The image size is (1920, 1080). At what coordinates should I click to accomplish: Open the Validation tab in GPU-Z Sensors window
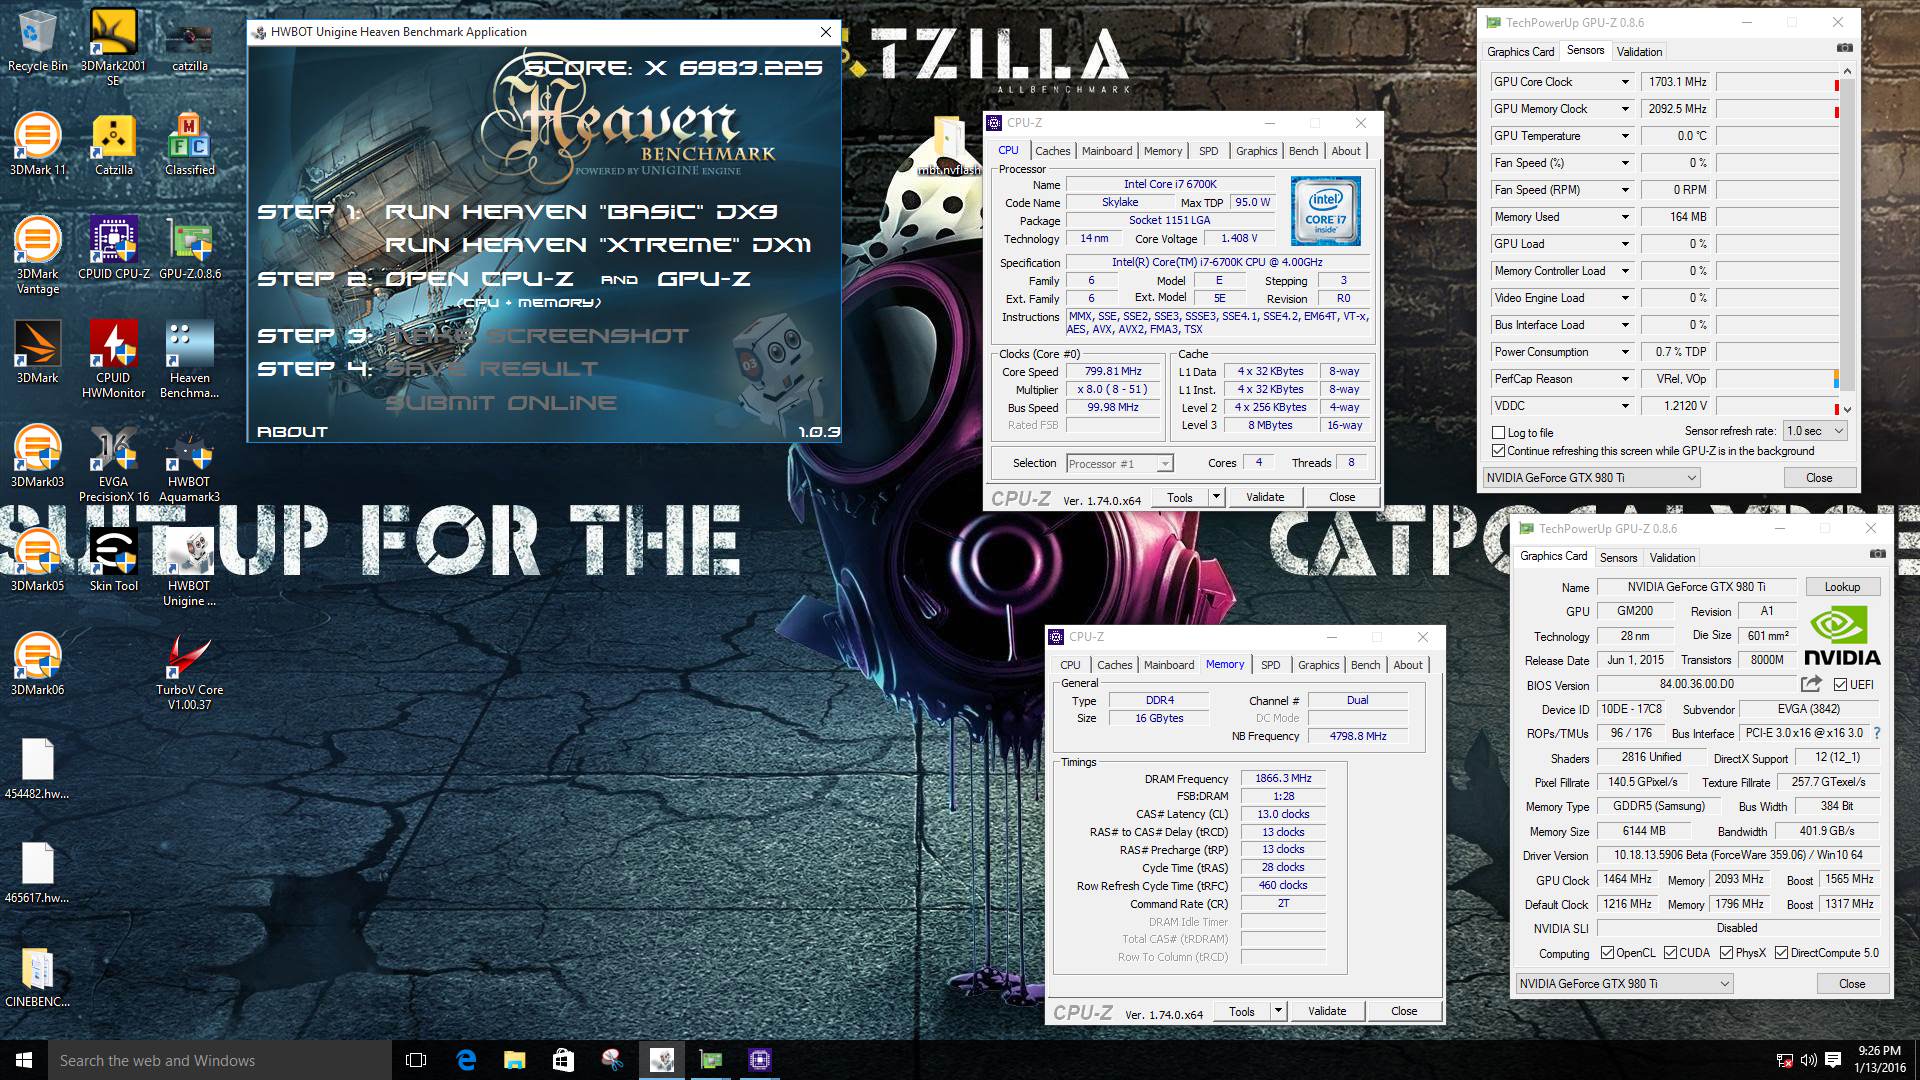pyautogui.click(x=1639, y=52)
